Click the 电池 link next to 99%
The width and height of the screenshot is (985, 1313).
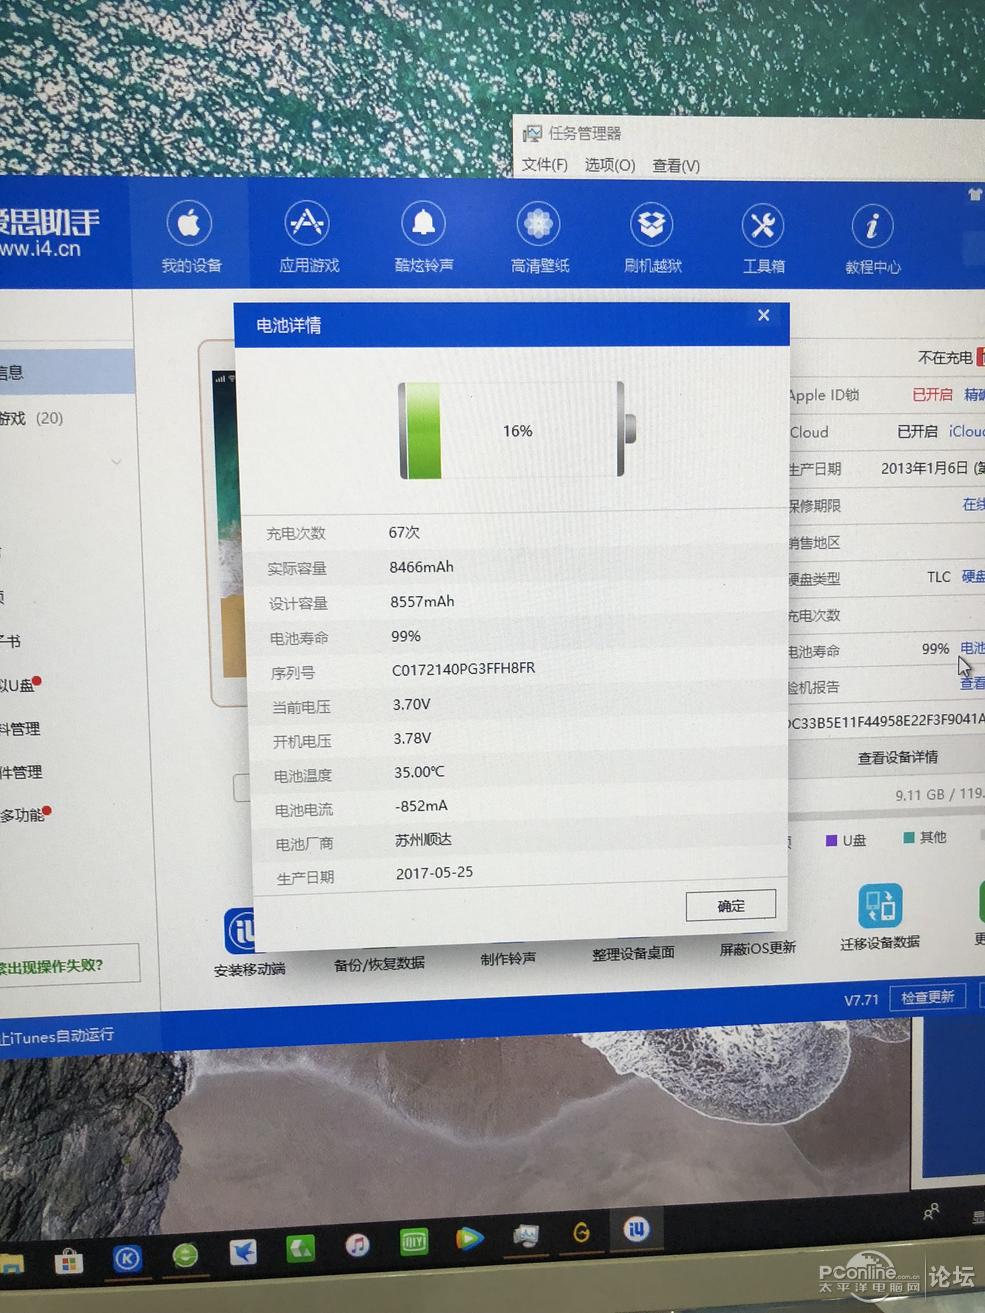point(972,648)
